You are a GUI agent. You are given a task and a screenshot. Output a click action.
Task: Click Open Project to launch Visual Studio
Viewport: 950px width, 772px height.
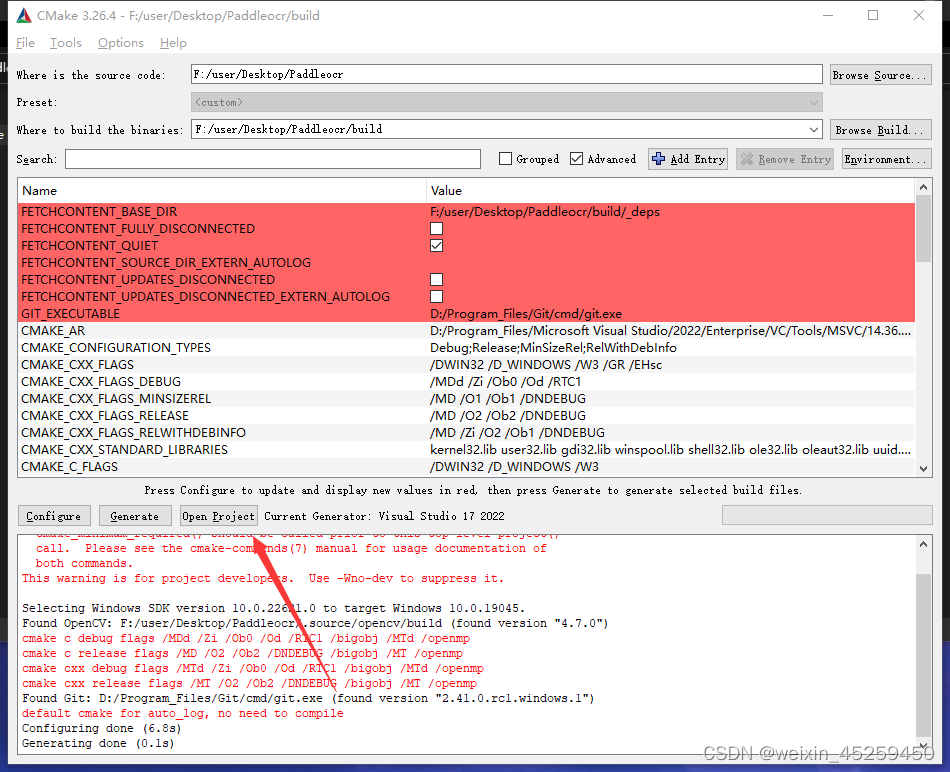click(x=218, y=515)
